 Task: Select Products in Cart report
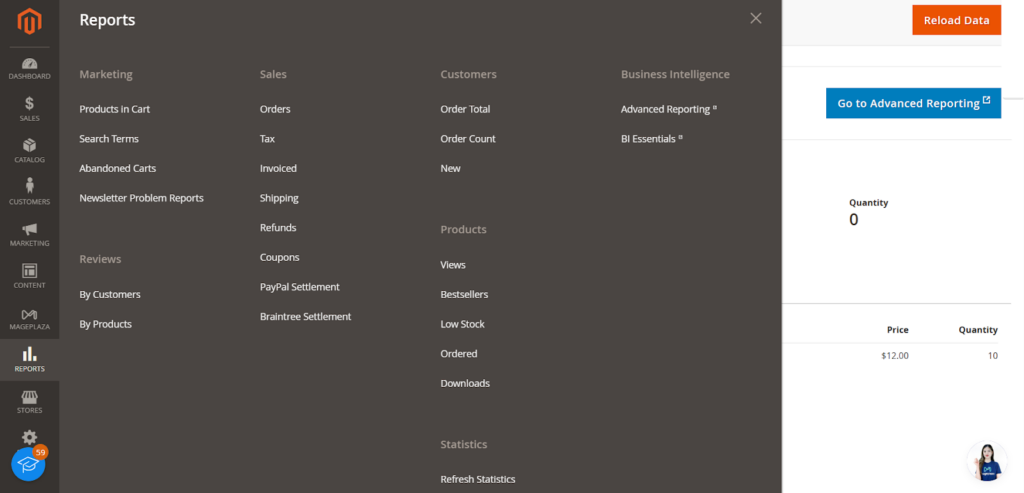[115, 109]
